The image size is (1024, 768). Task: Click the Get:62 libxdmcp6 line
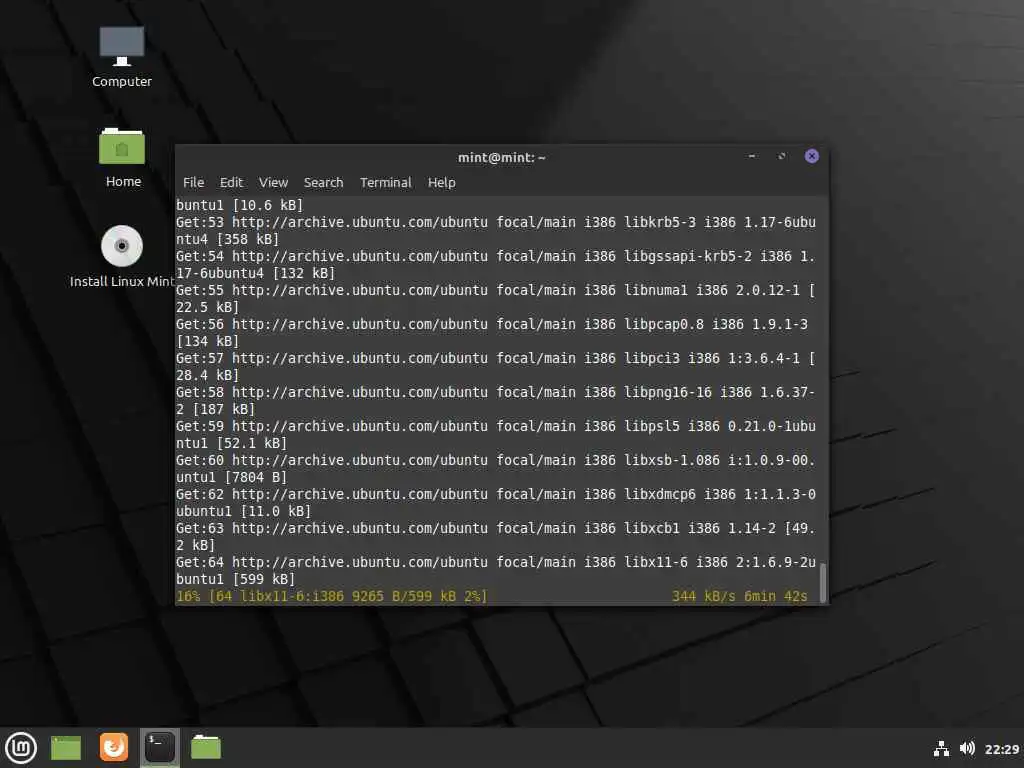click(496, 494)
